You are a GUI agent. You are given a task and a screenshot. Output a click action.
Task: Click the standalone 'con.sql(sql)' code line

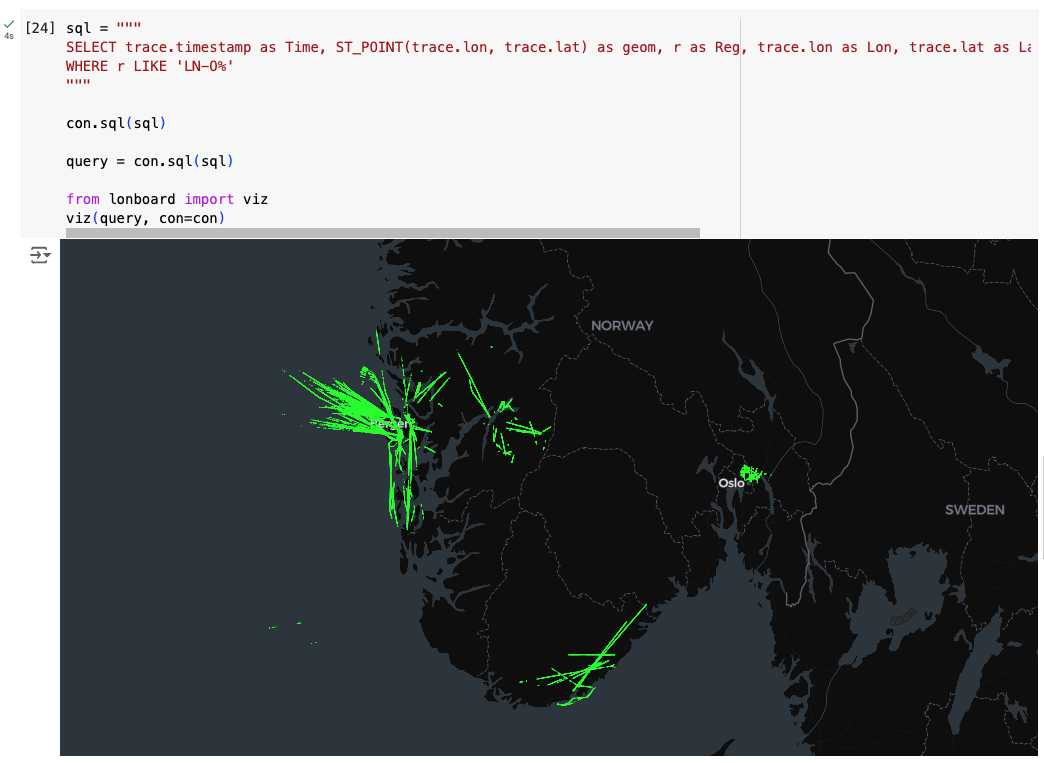(x=115, y=123)
